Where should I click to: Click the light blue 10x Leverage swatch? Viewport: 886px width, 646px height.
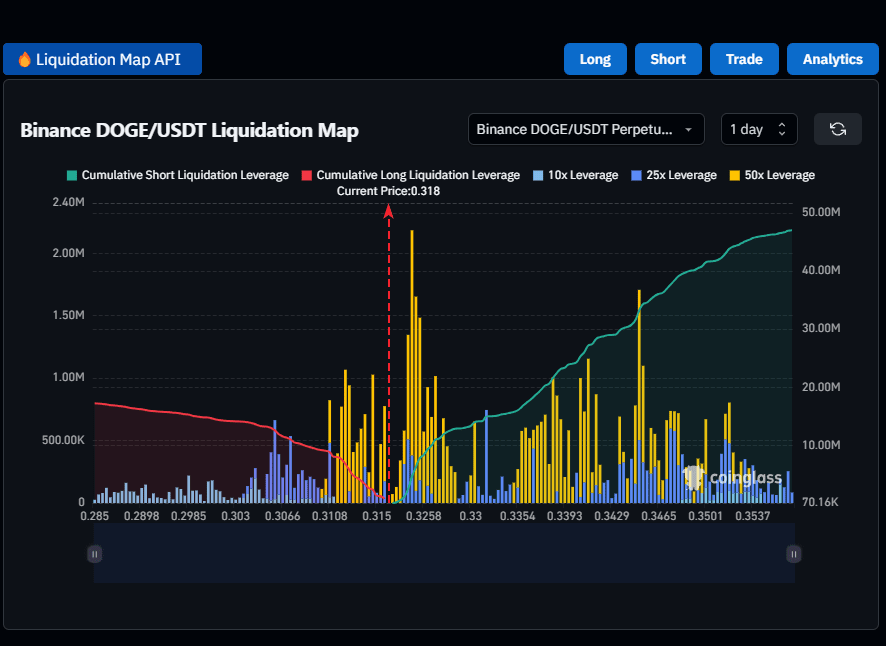538,175
